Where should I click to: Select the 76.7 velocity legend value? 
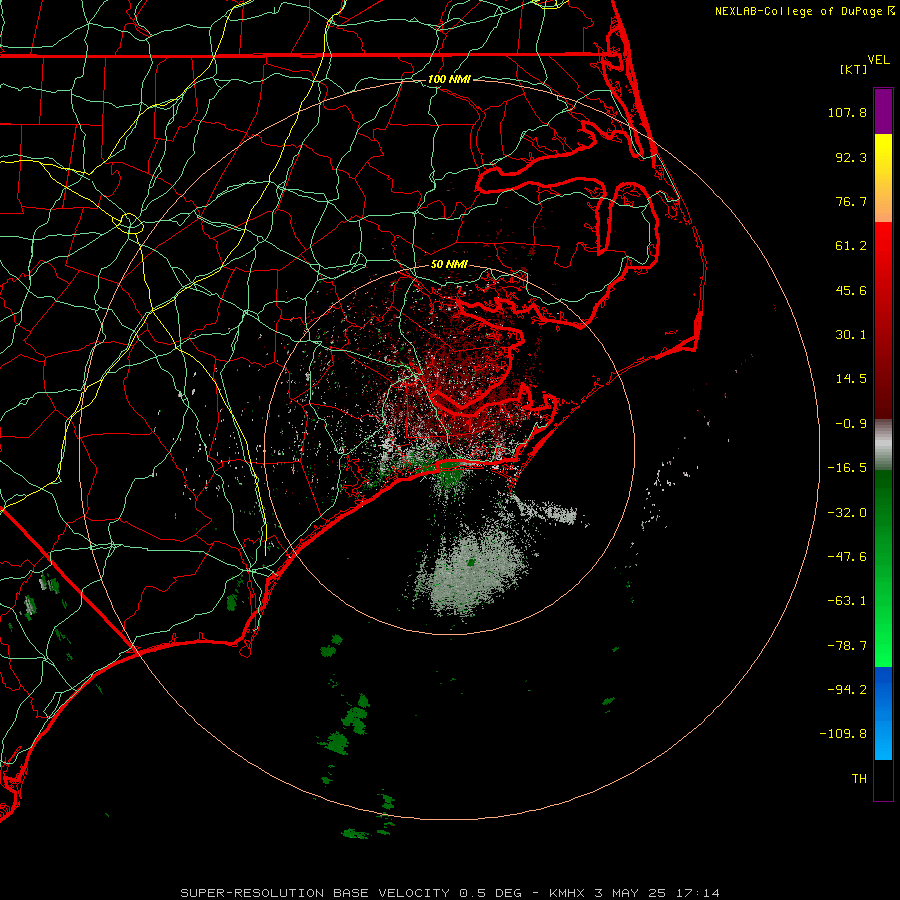coord(851,201)
